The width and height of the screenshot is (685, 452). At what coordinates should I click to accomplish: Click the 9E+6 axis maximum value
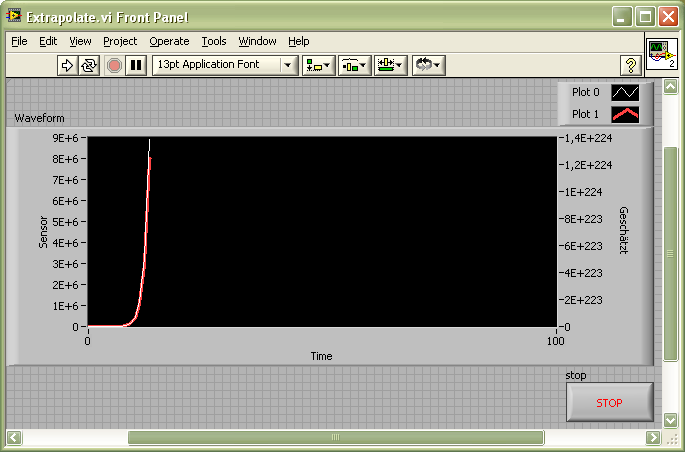point(66,138)
